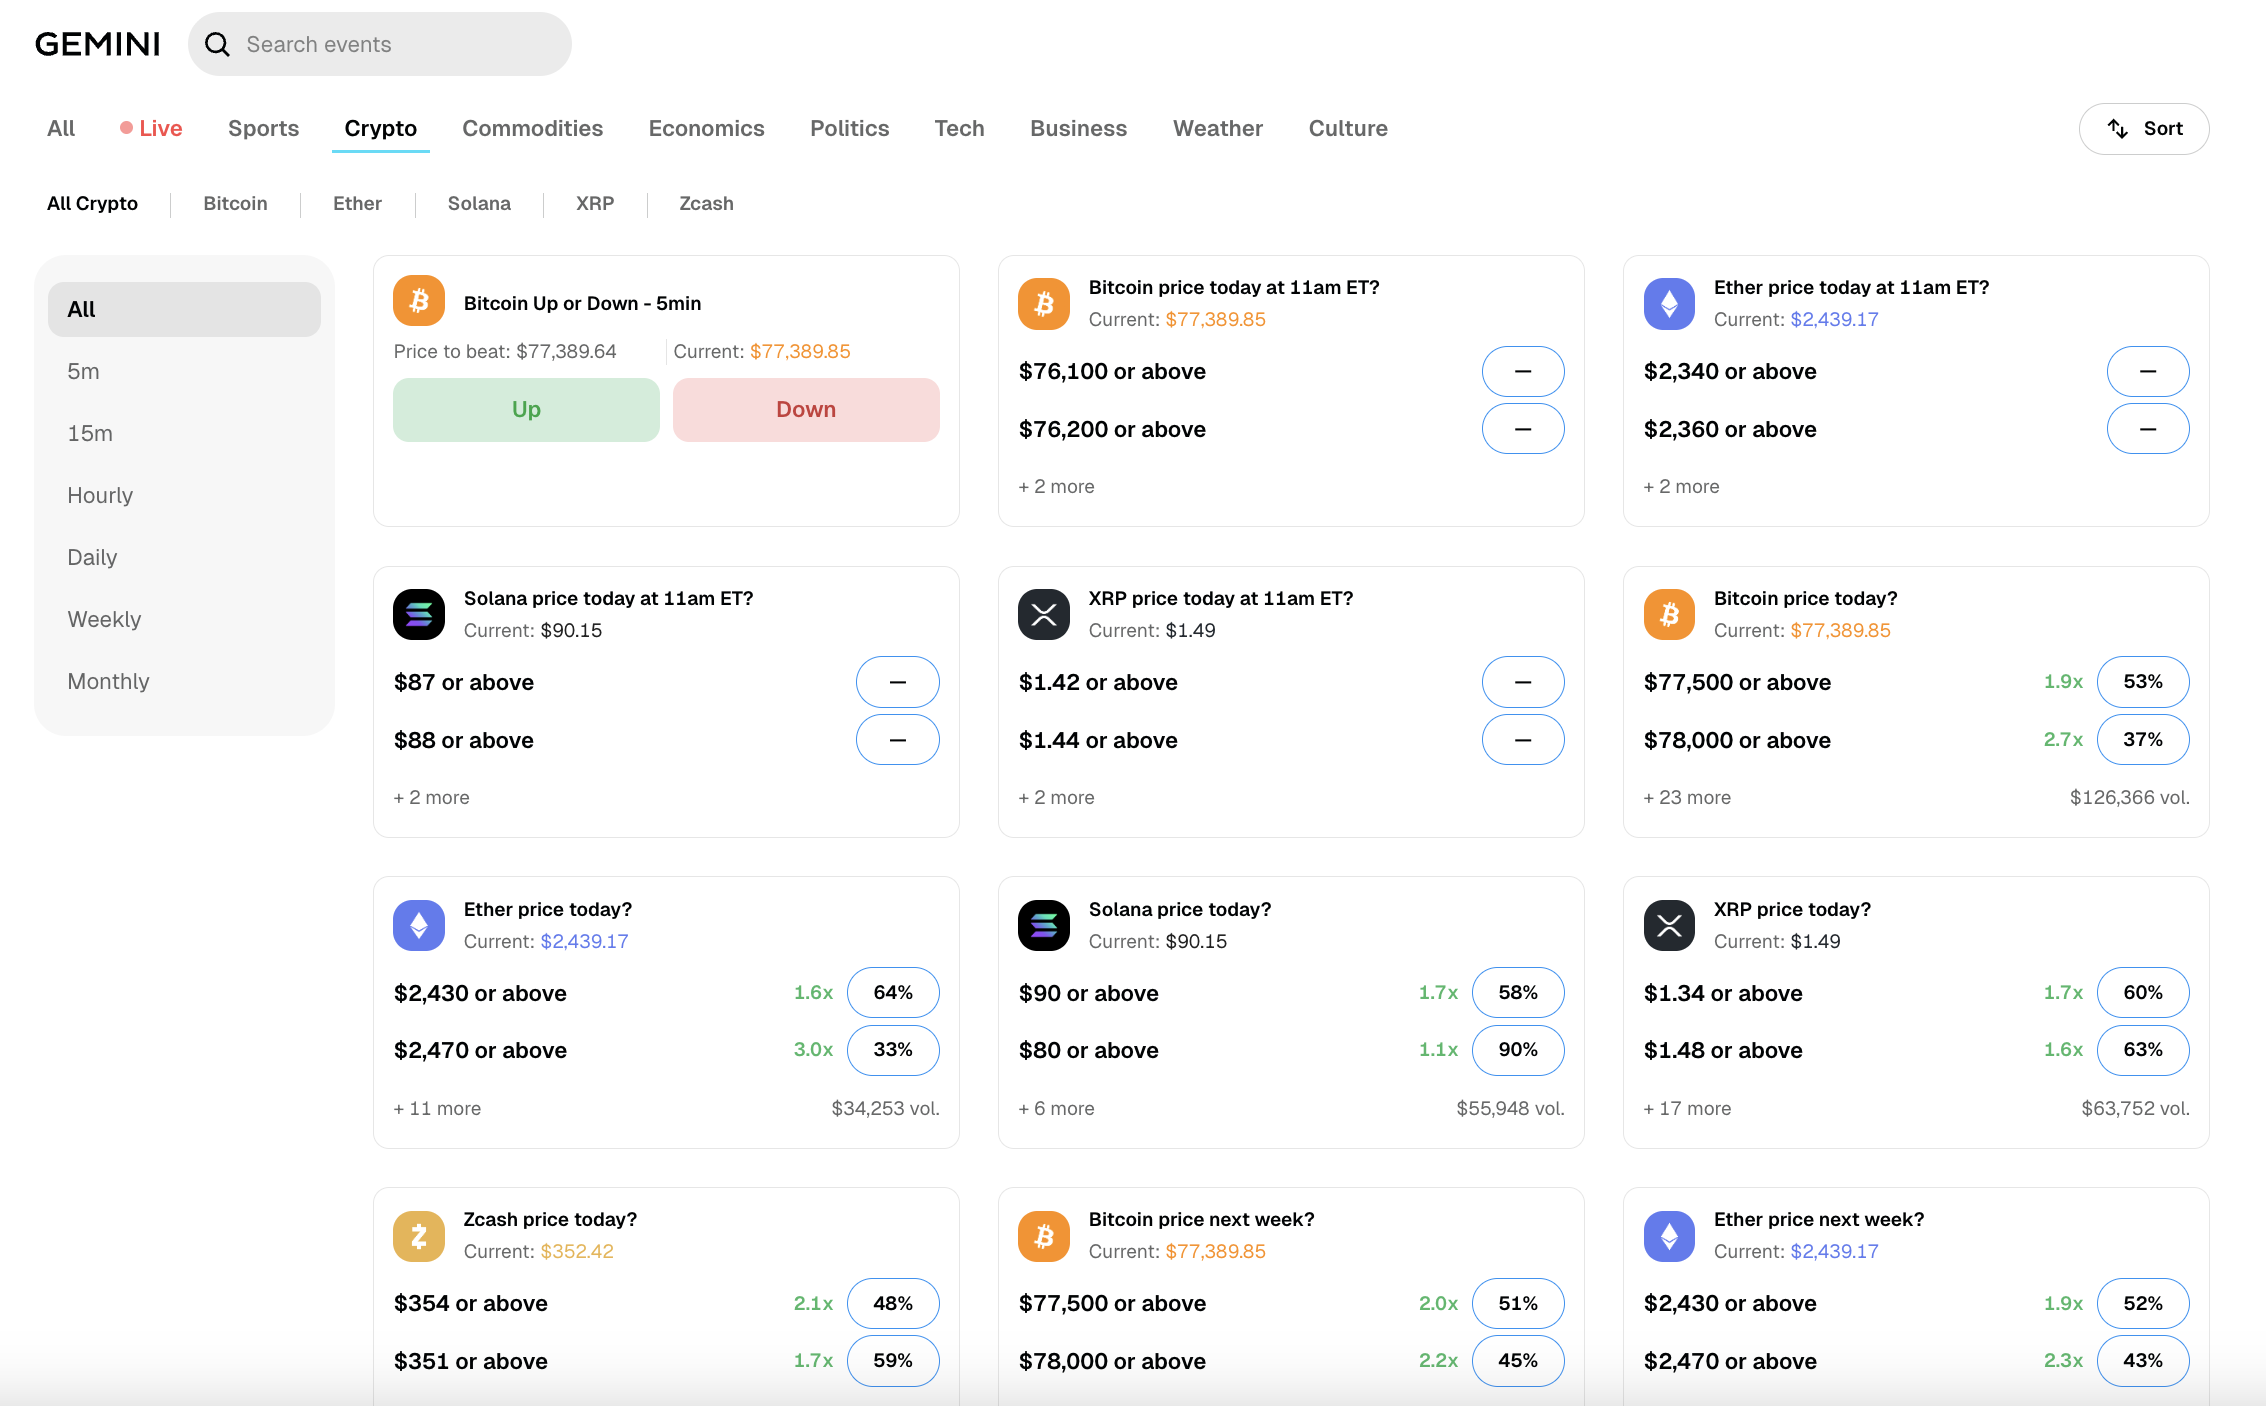Select the Daily timeframe filter
The height and width of the screenshot is (1406, 2266).
click(x=184, y=557)
